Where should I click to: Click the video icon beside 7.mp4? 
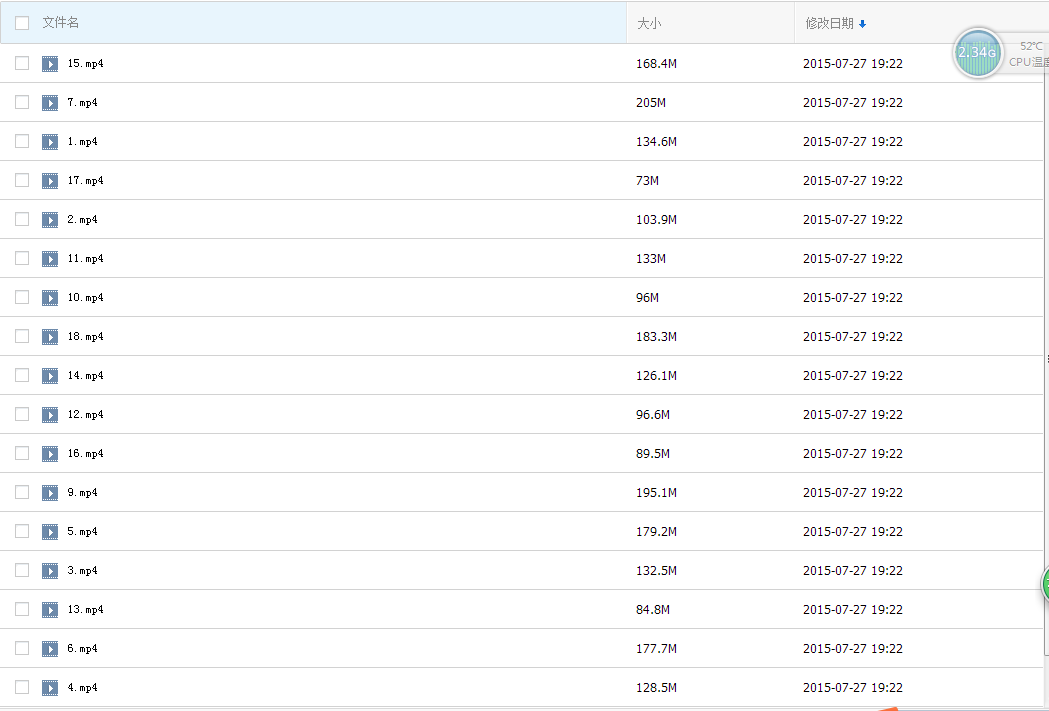click(50, 103)
